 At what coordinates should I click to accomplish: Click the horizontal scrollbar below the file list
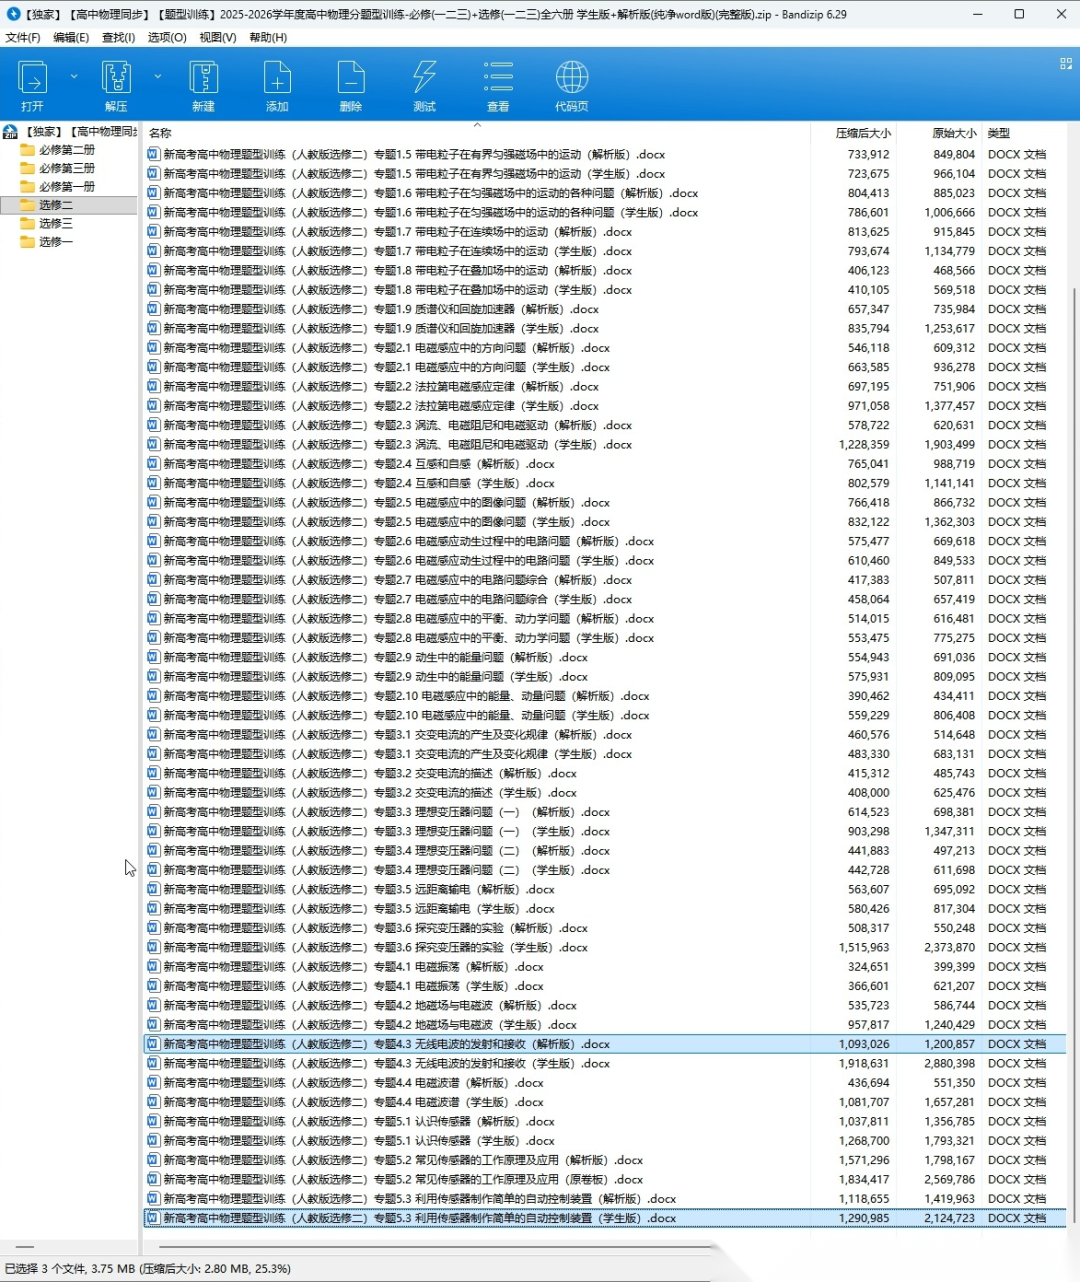point(430,1247)
